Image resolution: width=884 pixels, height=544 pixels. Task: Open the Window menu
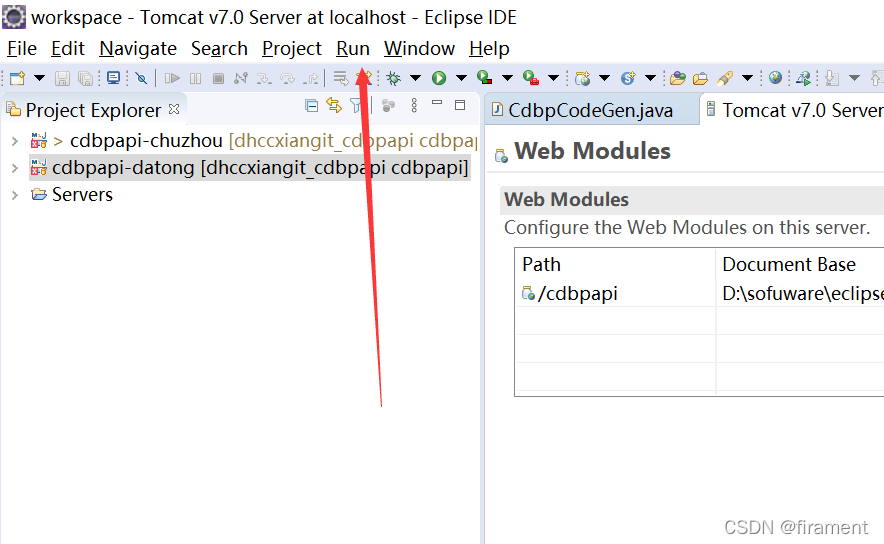[419, 48]
